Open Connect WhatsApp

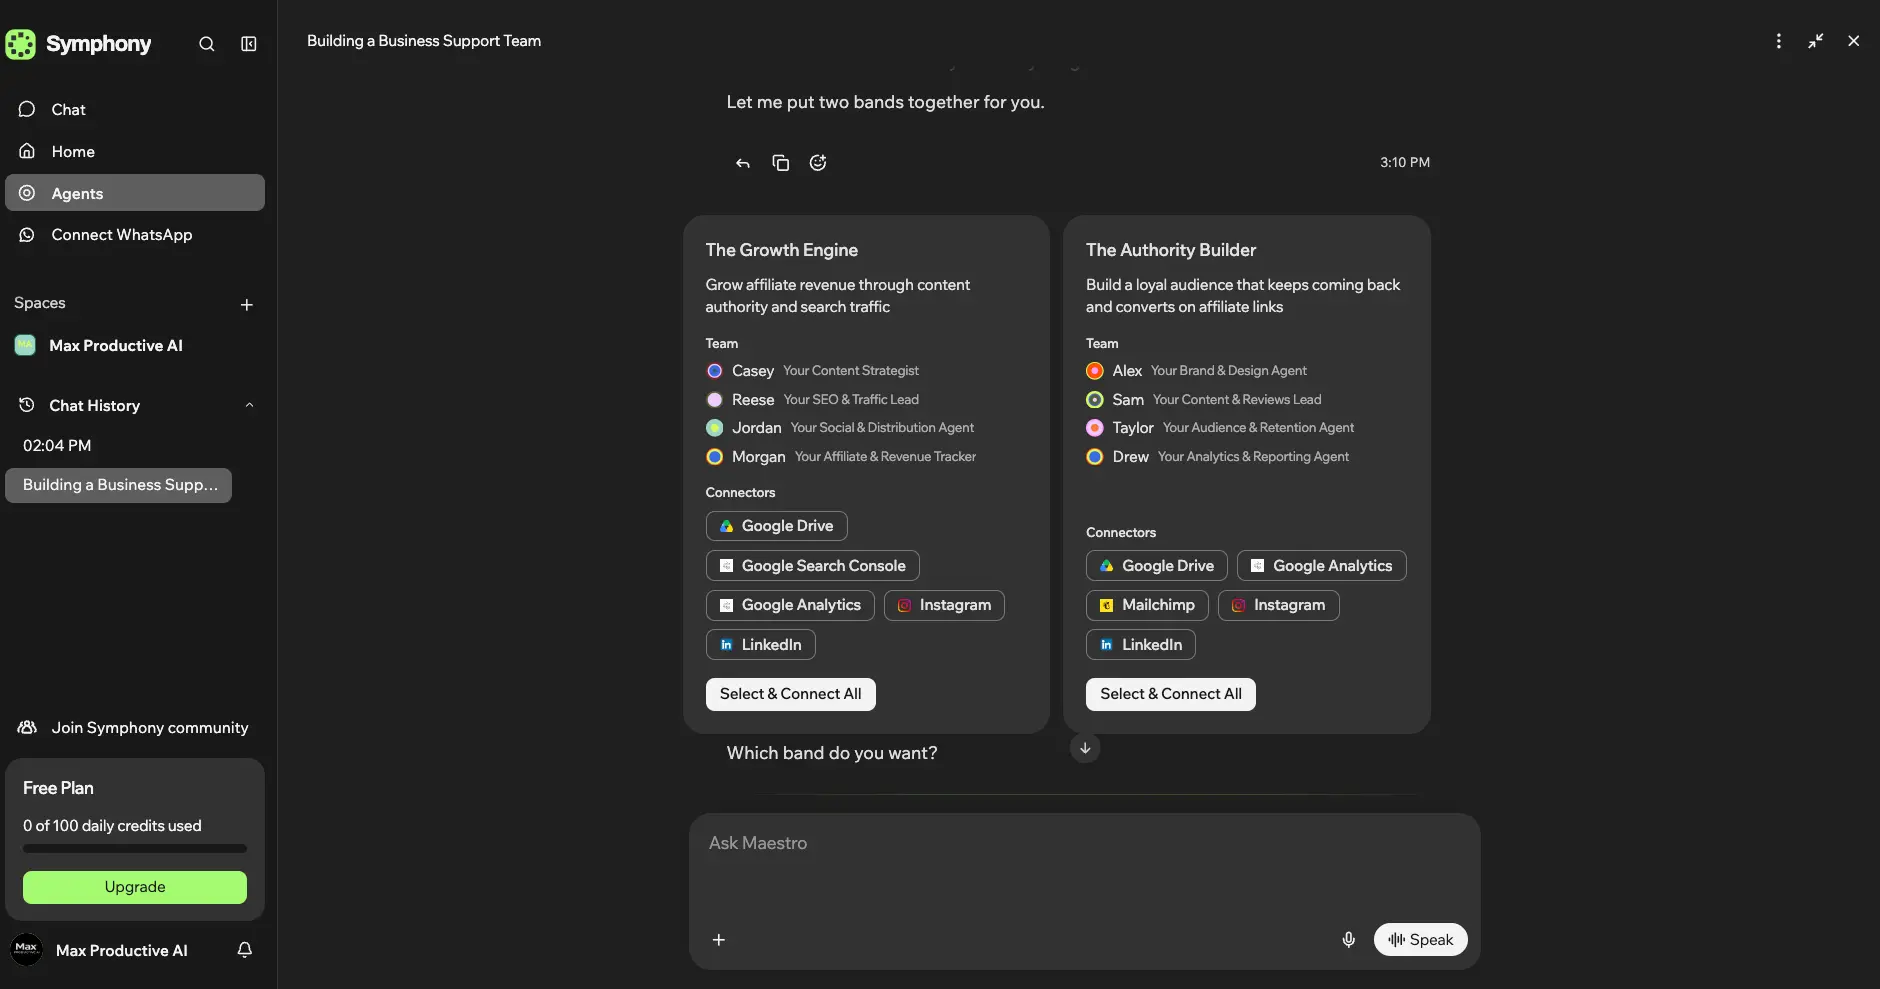point(135,235)
